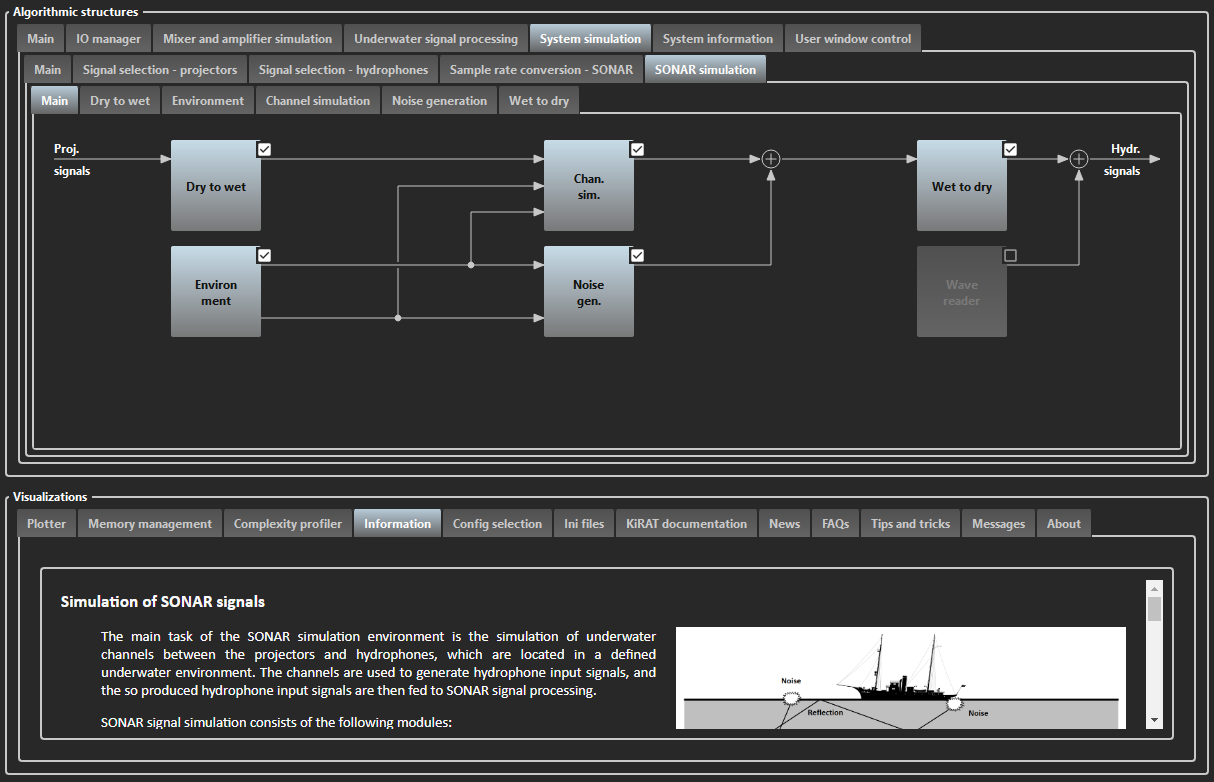Screen dimensions: 1214x782
Task: Open the System information tab
Action: [x=718, y=39]
